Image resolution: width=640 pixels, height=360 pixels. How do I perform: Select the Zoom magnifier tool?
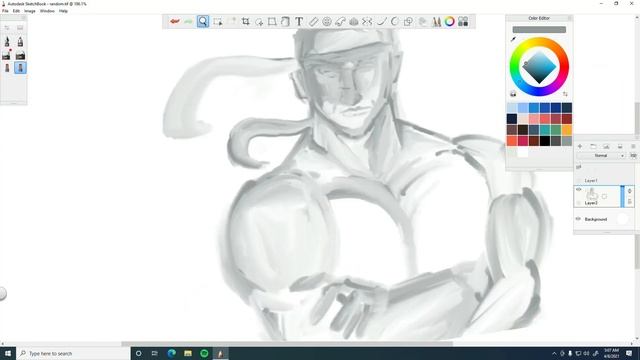(x=202, y=21)
